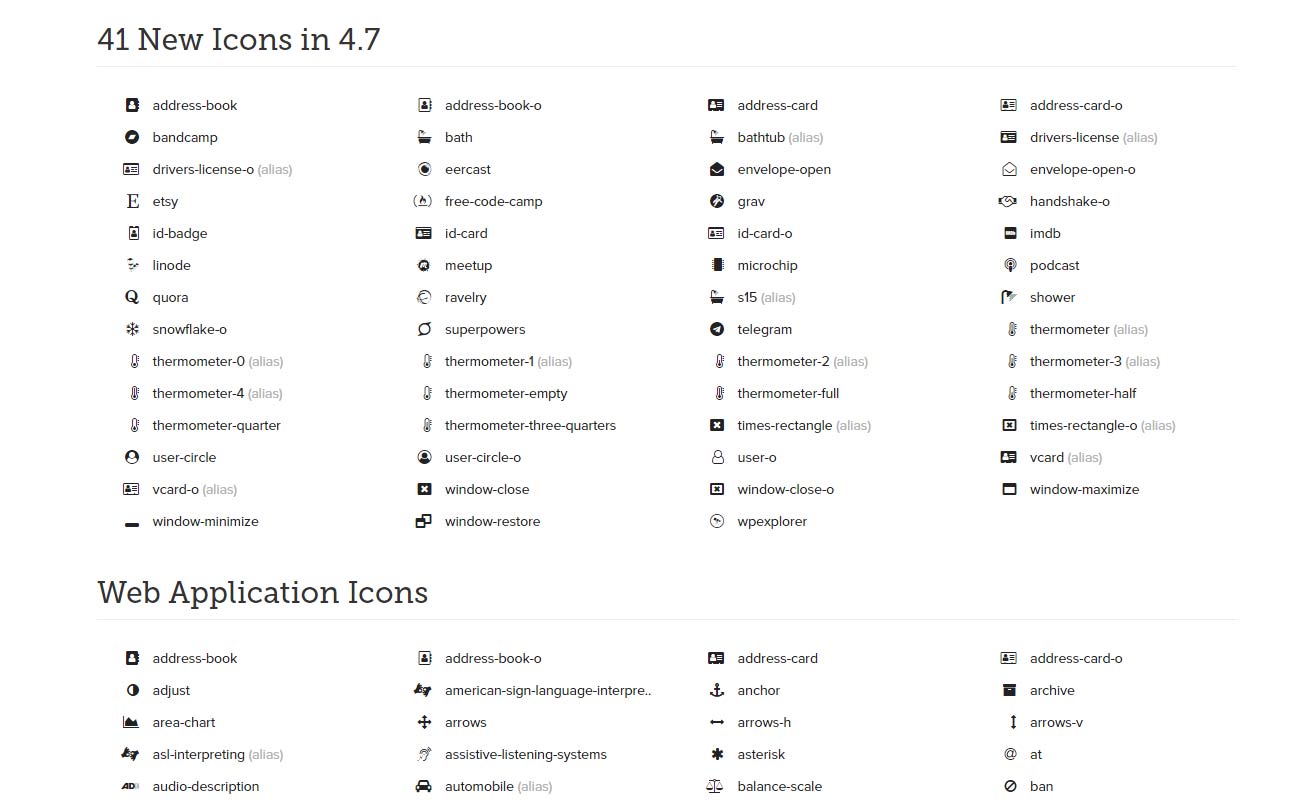
Task: Select the asterisk icon
Action: pos(716,754)
